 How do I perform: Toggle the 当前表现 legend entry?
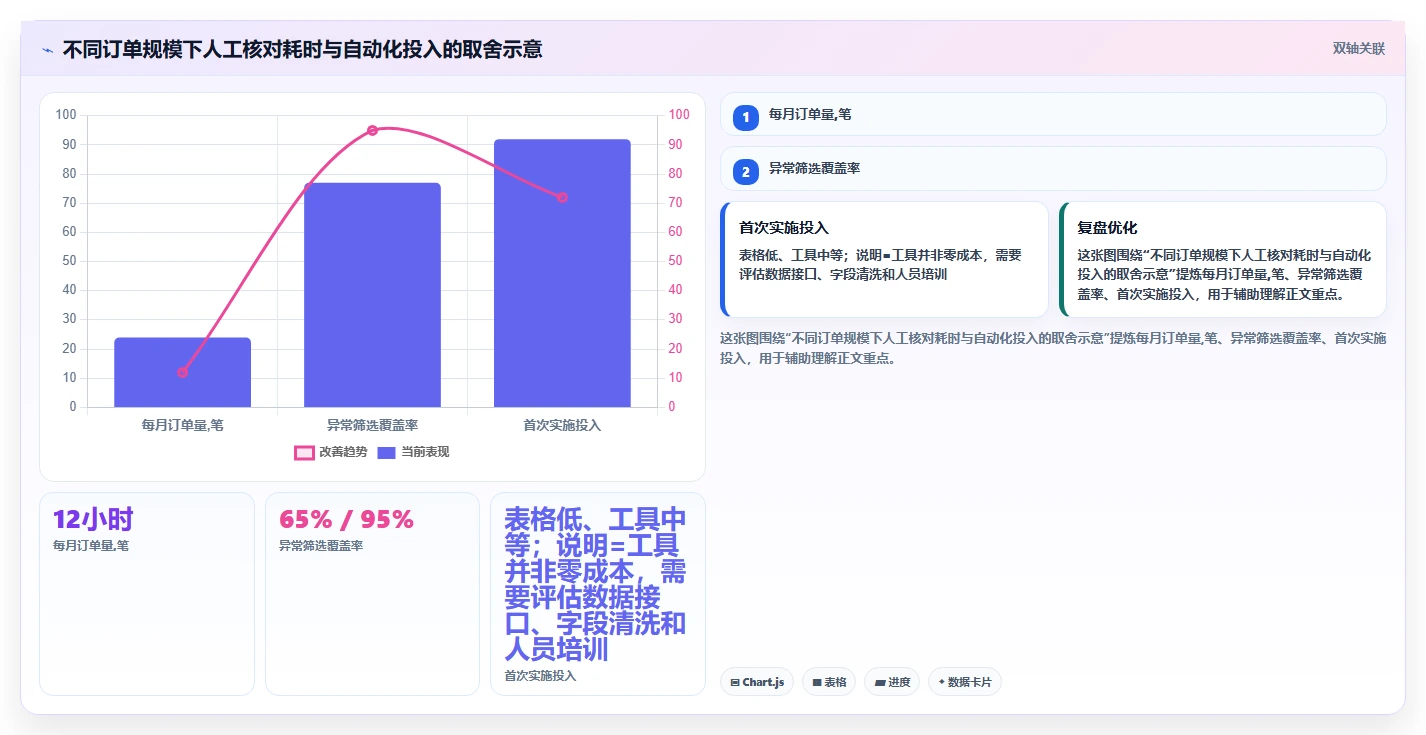coord(413,452)
